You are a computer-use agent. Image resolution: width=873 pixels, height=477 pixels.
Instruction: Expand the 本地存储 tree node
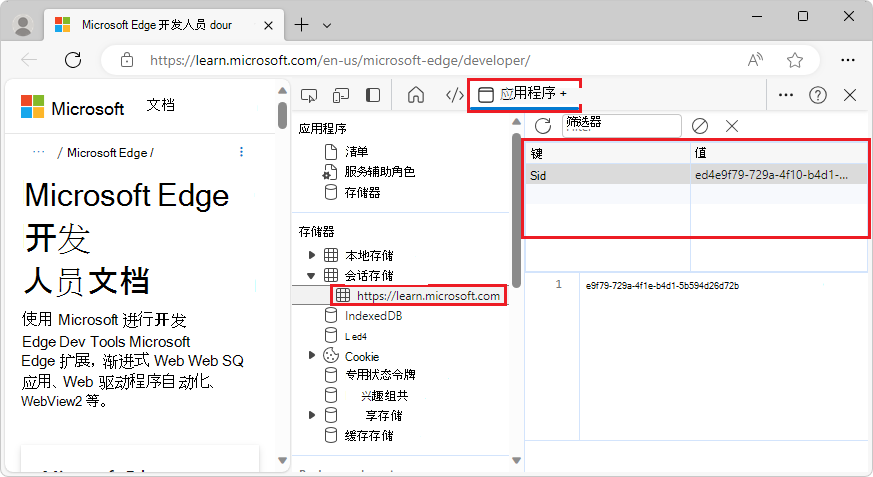click(312, 255)
